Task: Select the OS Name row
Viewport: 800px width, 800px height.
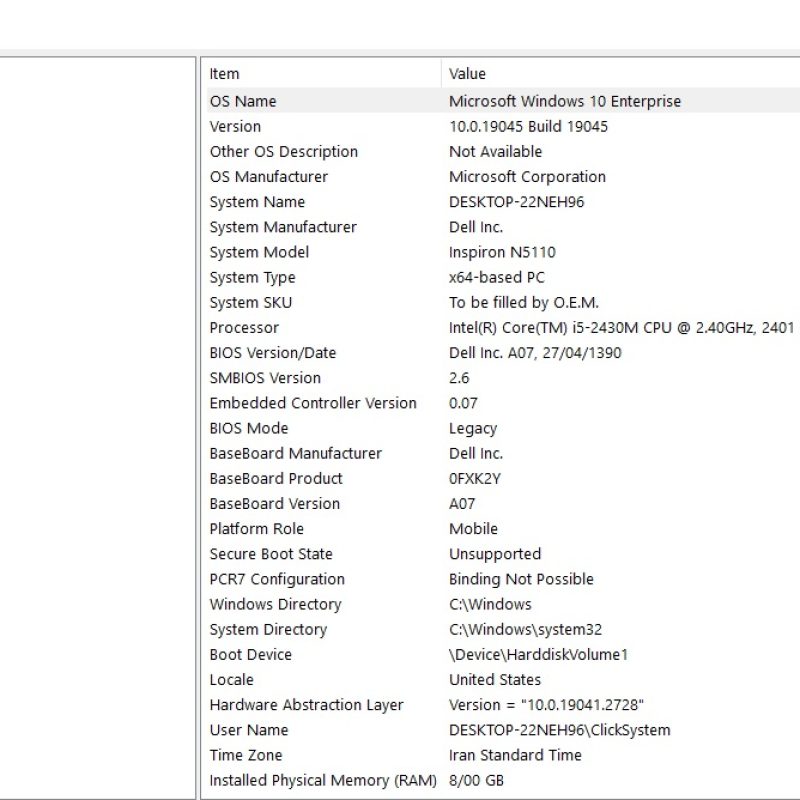Action: [243, 101]
